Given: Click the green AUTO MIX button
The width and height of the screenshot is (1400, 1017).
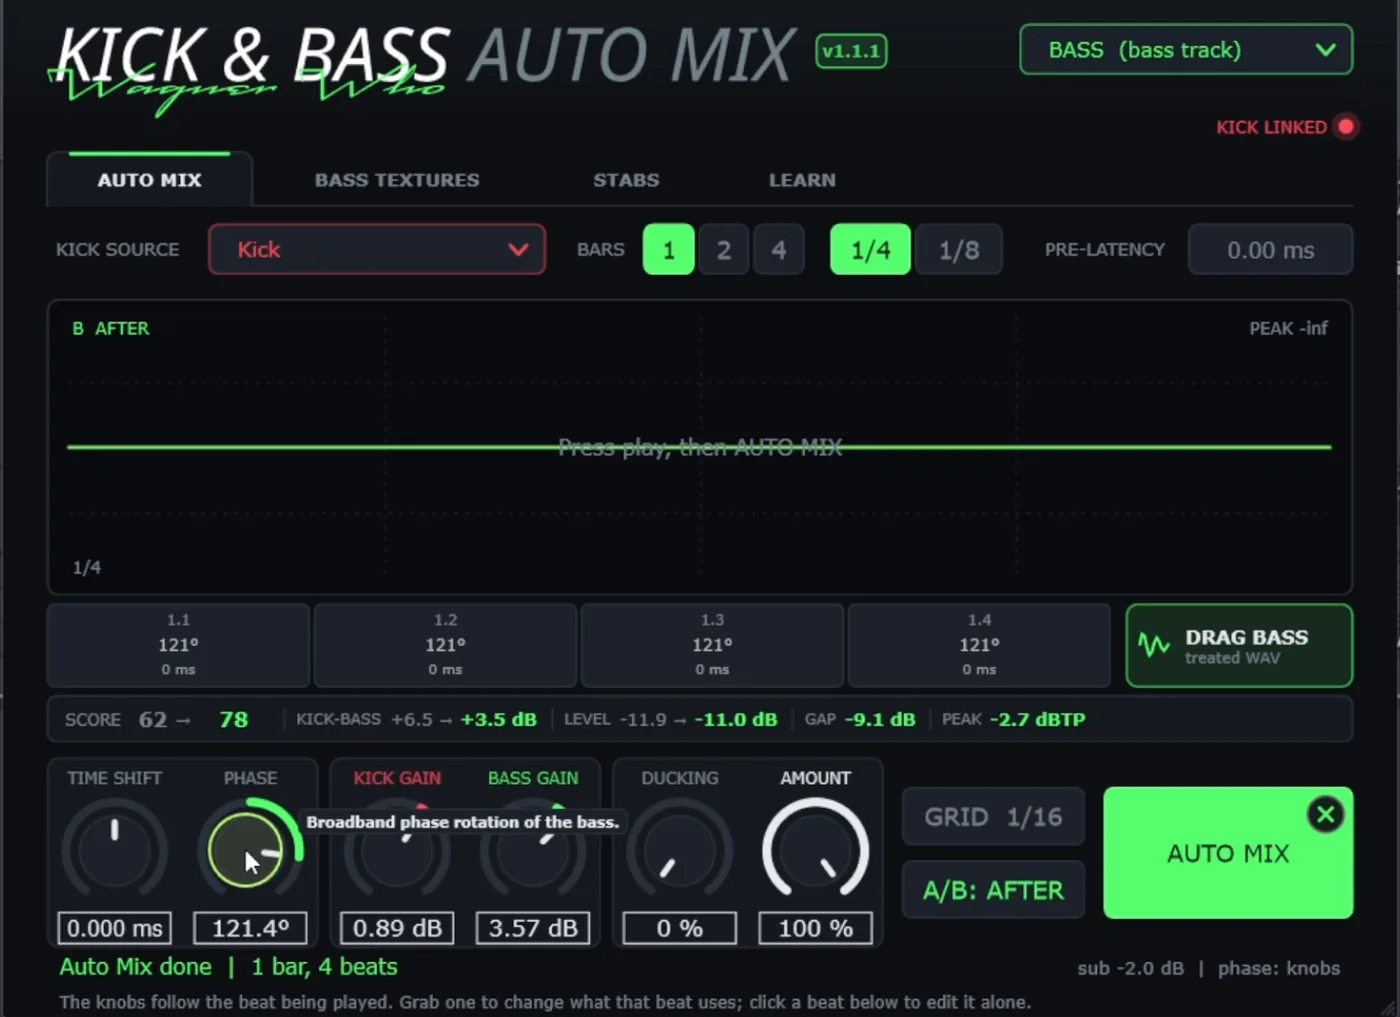Looking at the screenshot, I should click(x=1228, y=853).
